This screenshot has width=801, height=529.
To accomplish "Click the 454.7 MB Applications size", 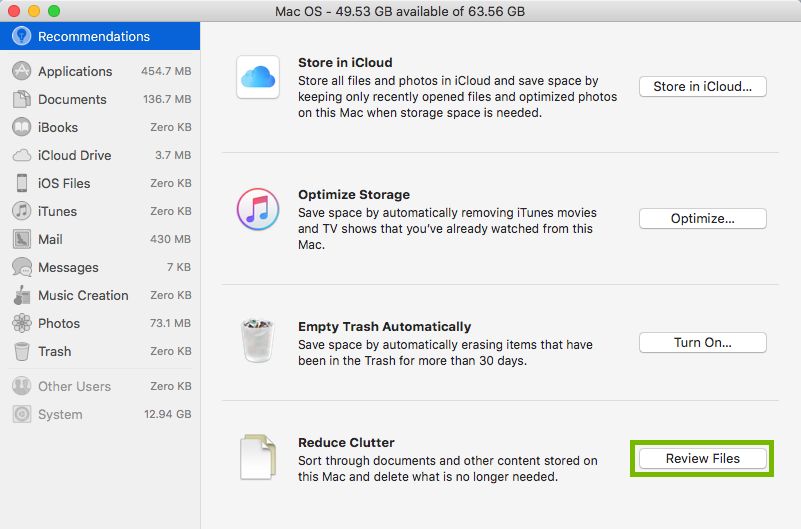I will point(166,71).
